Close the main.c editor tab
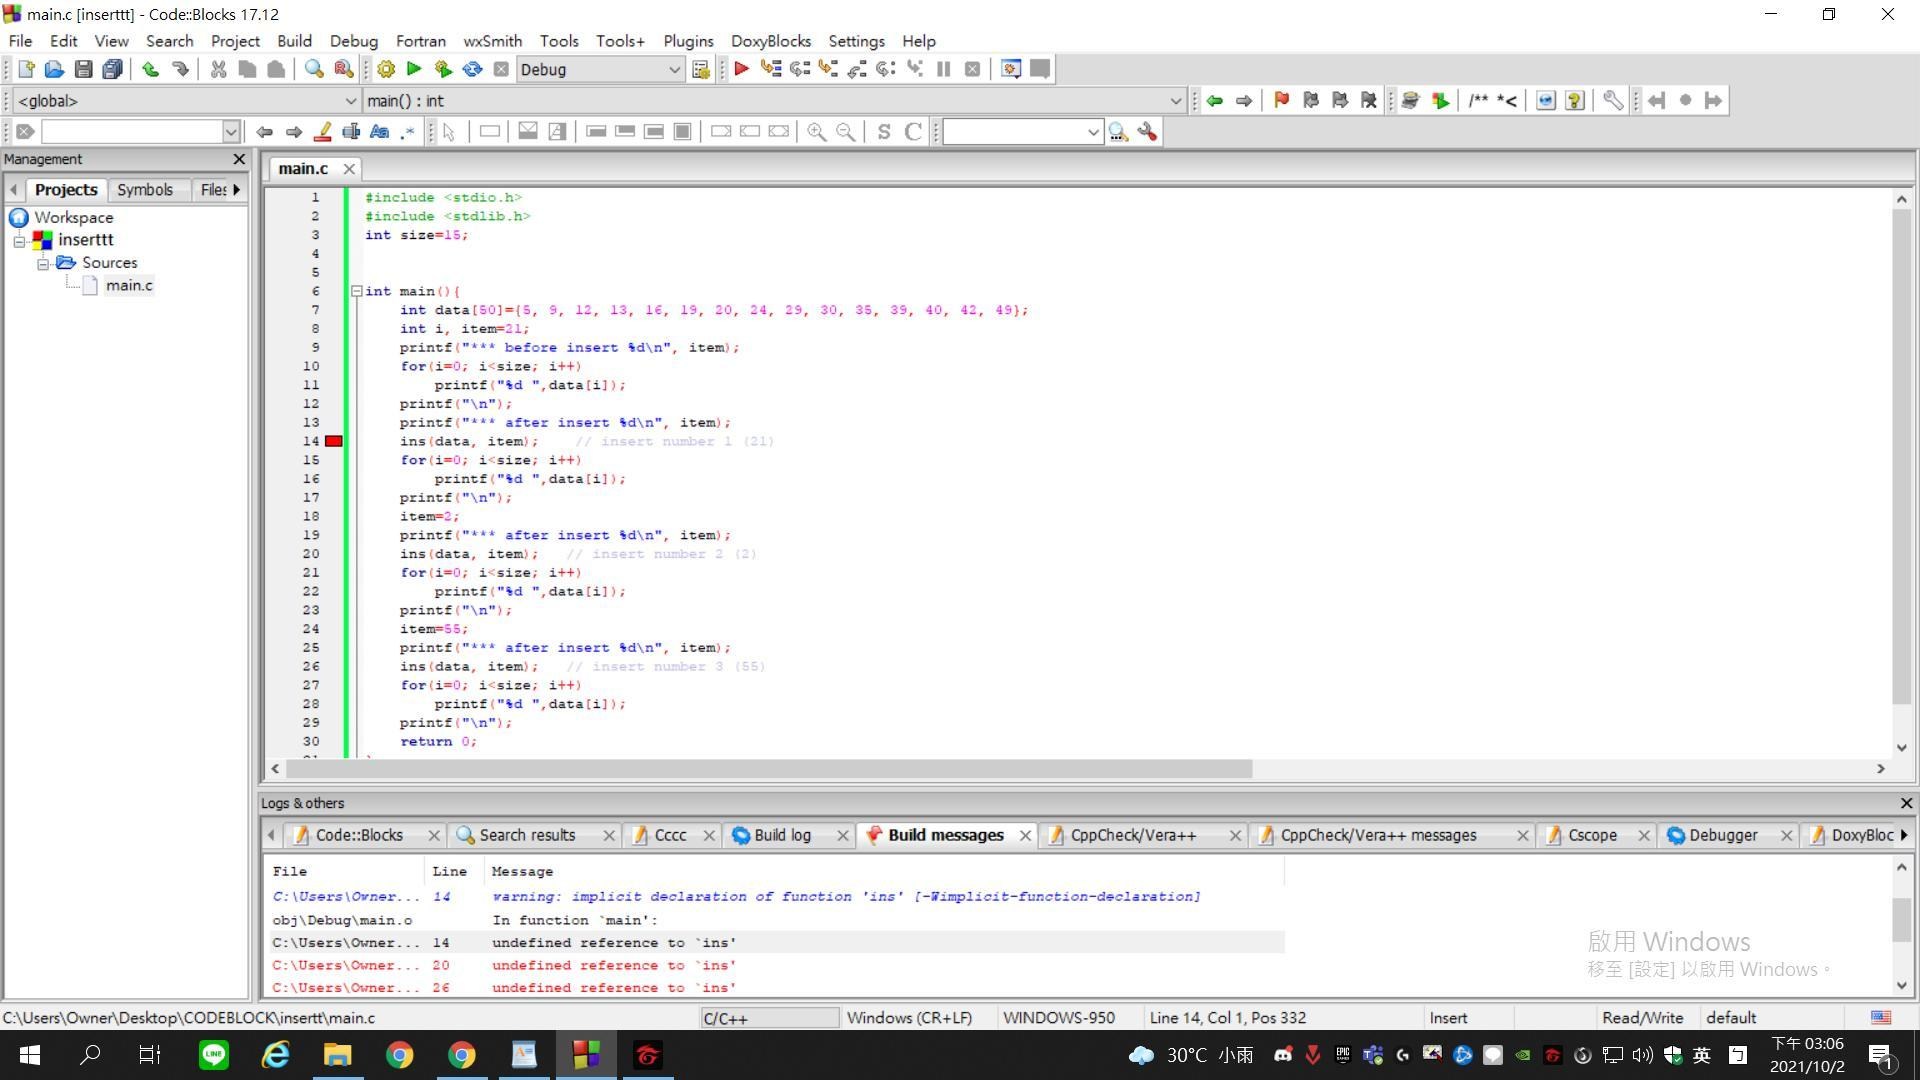 point(349,169)
